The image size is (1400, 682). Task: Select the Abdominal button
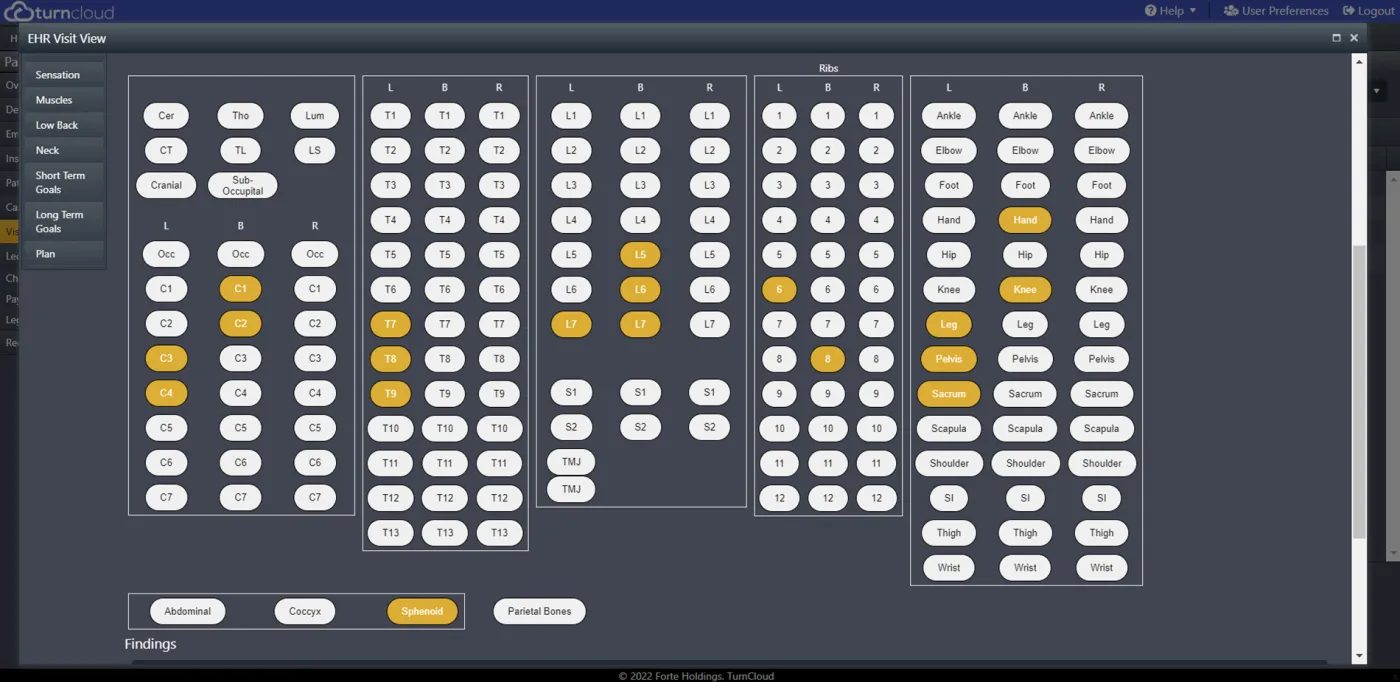click(188, 611)
